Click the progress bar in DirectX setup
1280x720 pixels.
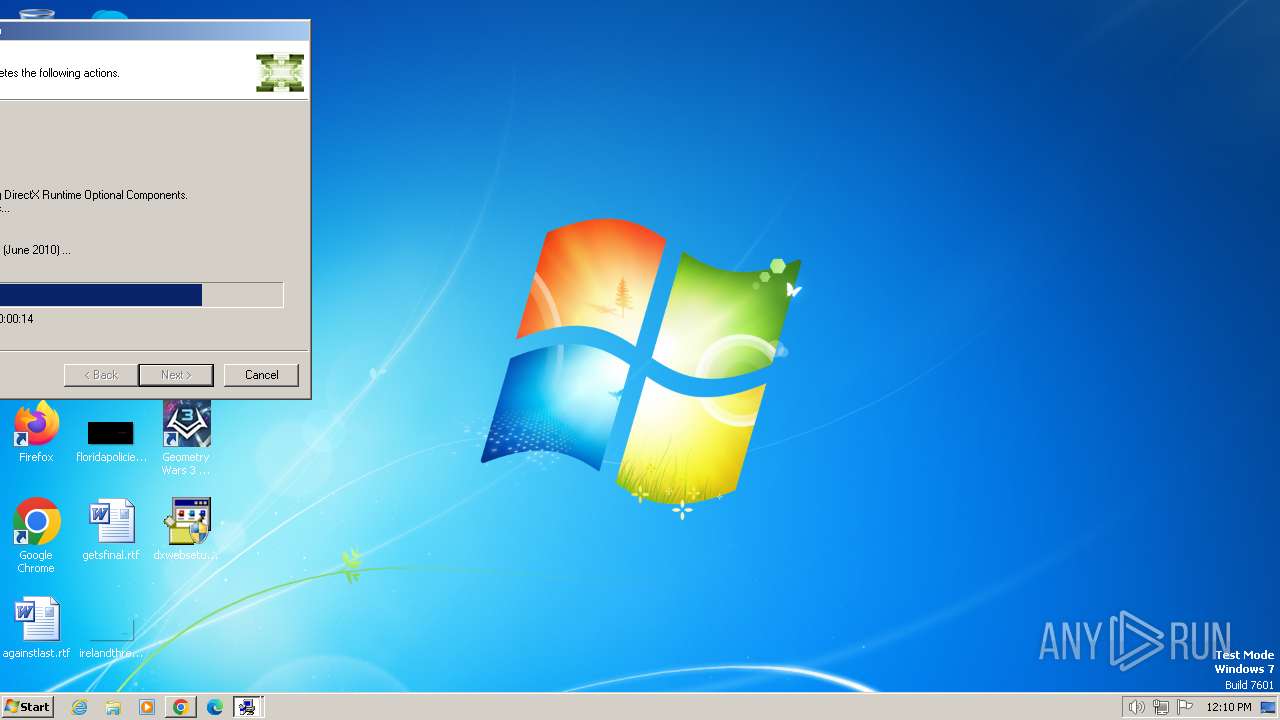pos(141,295)
